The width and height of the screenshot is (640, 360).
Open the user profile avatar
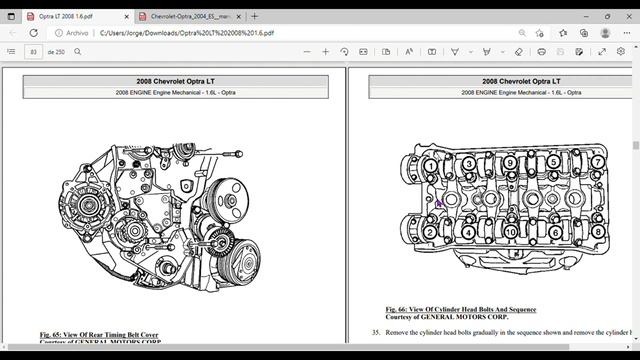(605, 33)
